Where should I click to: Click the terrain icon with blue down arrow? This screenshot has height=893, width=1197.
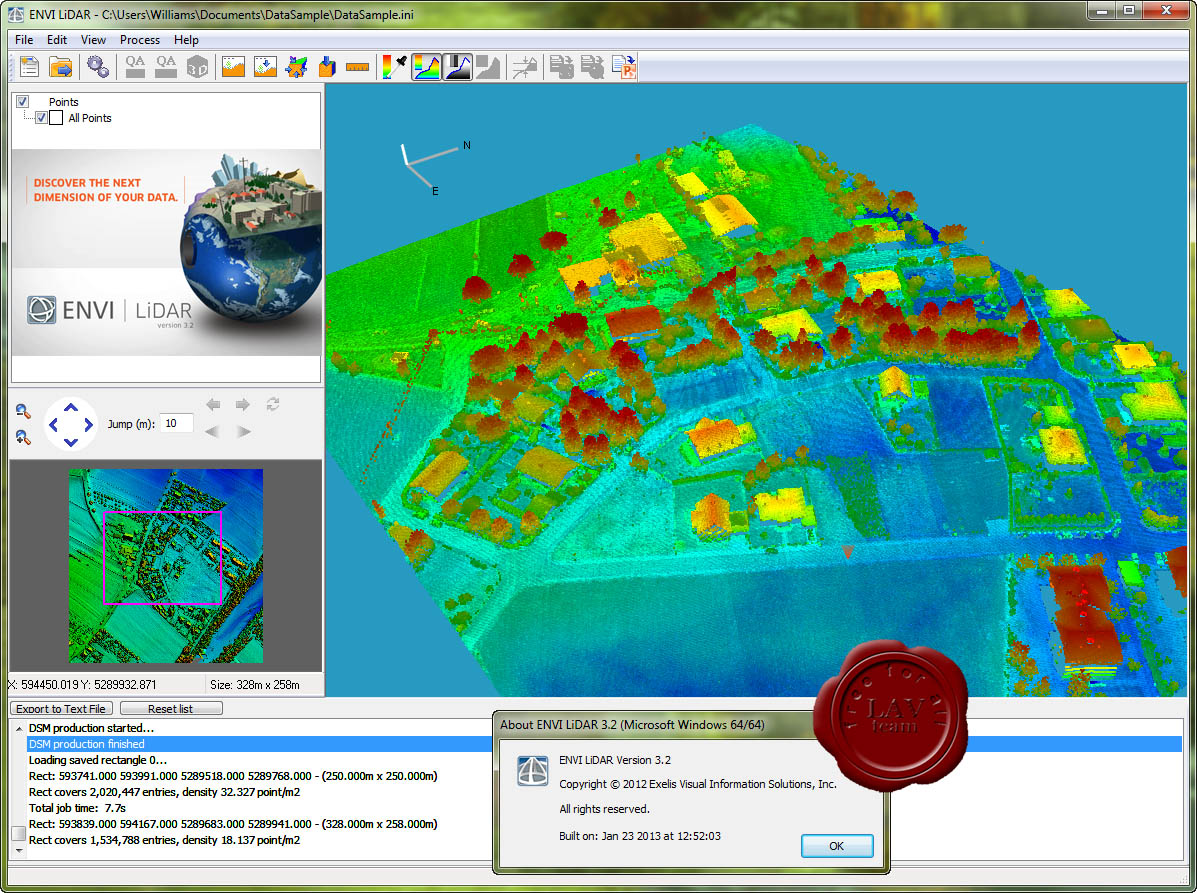[265, 67]
